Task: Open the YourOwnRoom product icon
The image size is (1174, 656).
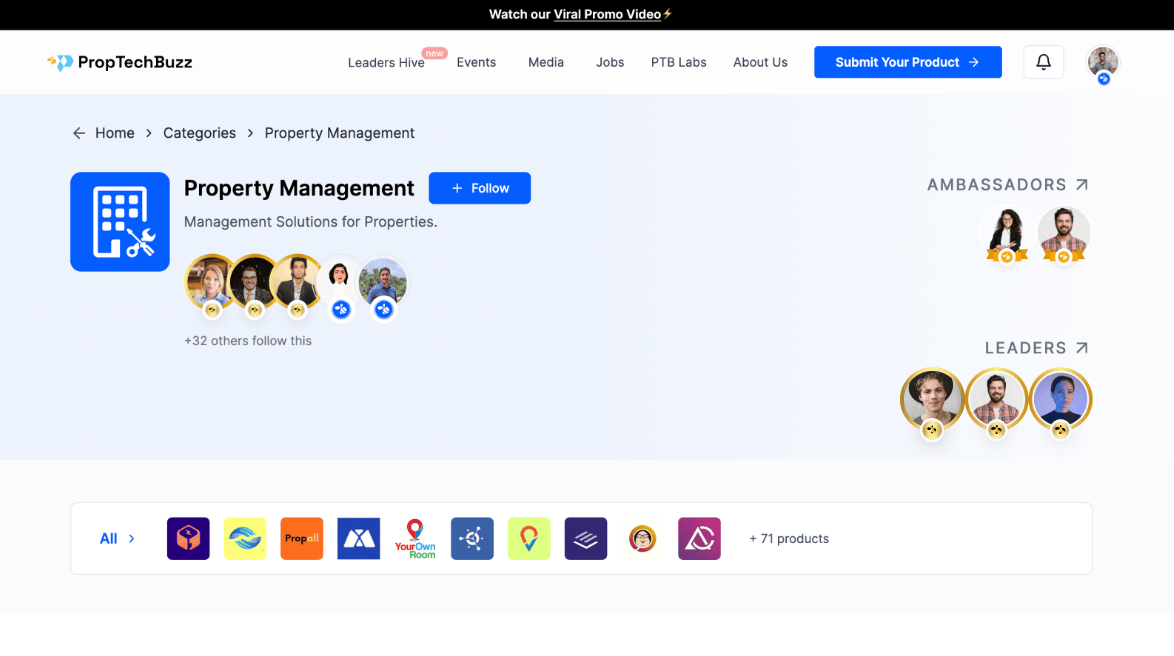Action: point(415,538)
